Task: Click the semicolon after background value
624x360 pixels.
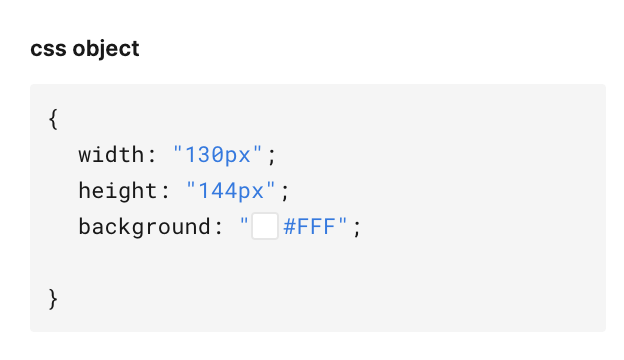Action: [357, 229]
